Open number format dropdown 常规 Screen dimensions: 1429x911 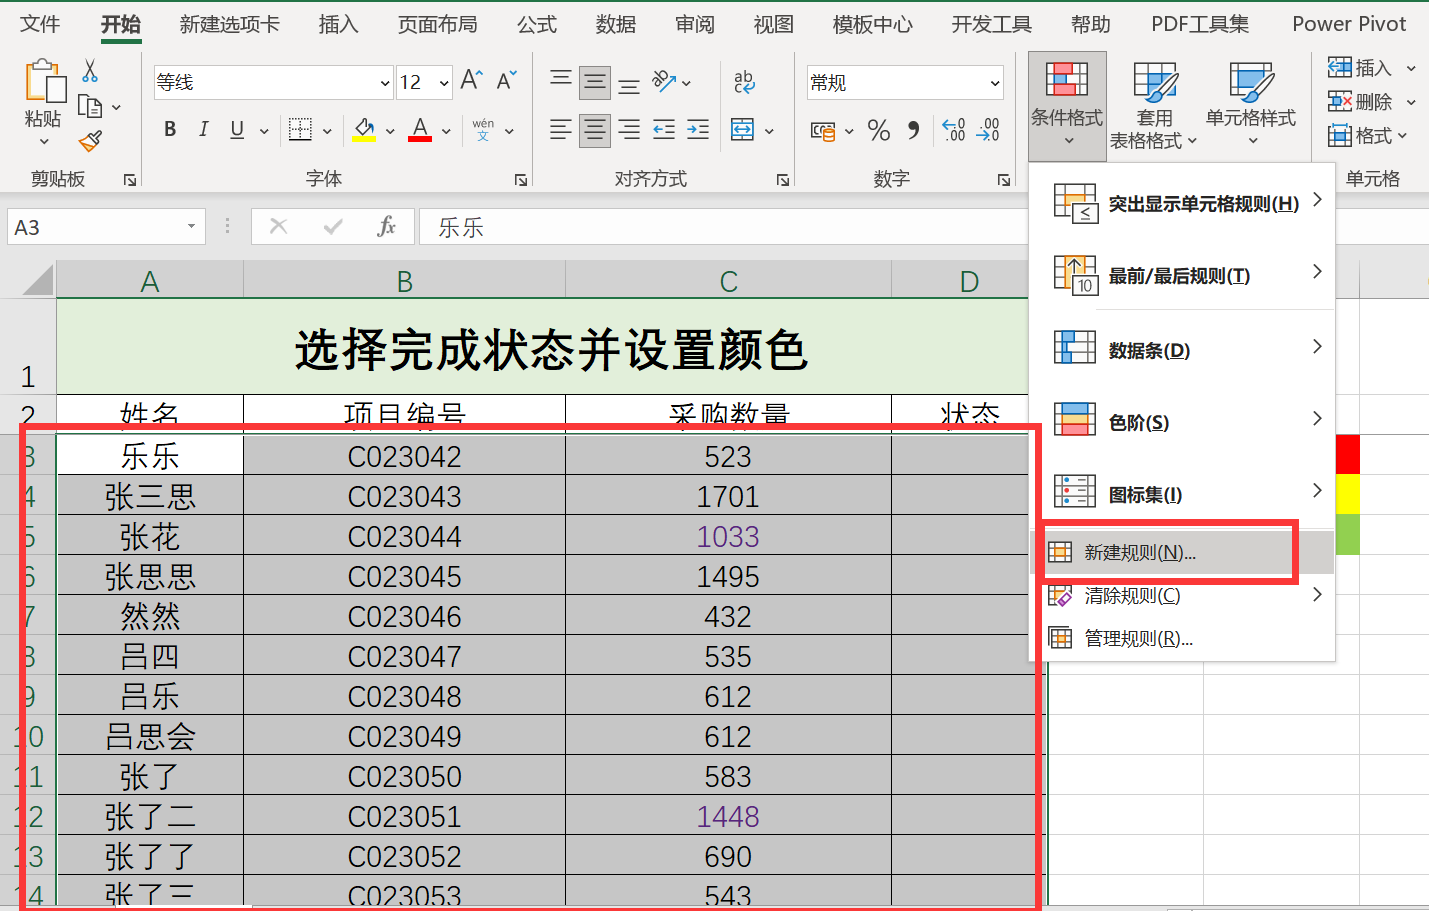995,83
